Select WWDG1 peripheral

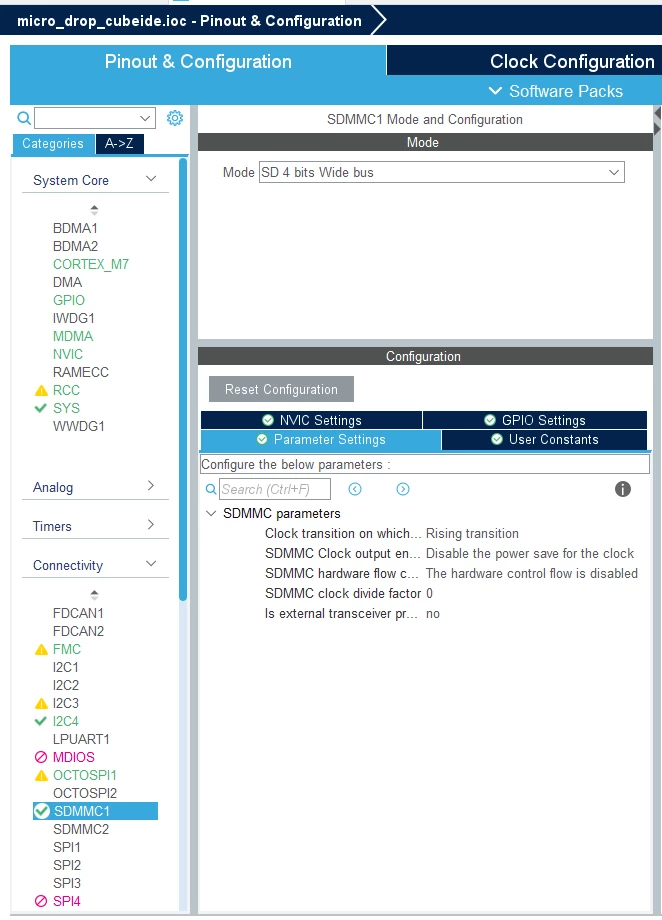click(x=79, y=426)
